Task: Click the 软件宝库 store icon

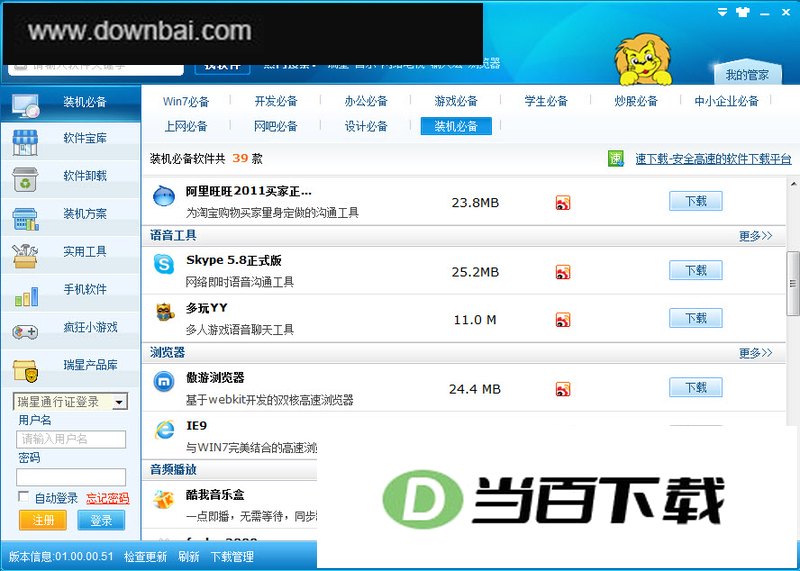Action: [x=25, y=142]
